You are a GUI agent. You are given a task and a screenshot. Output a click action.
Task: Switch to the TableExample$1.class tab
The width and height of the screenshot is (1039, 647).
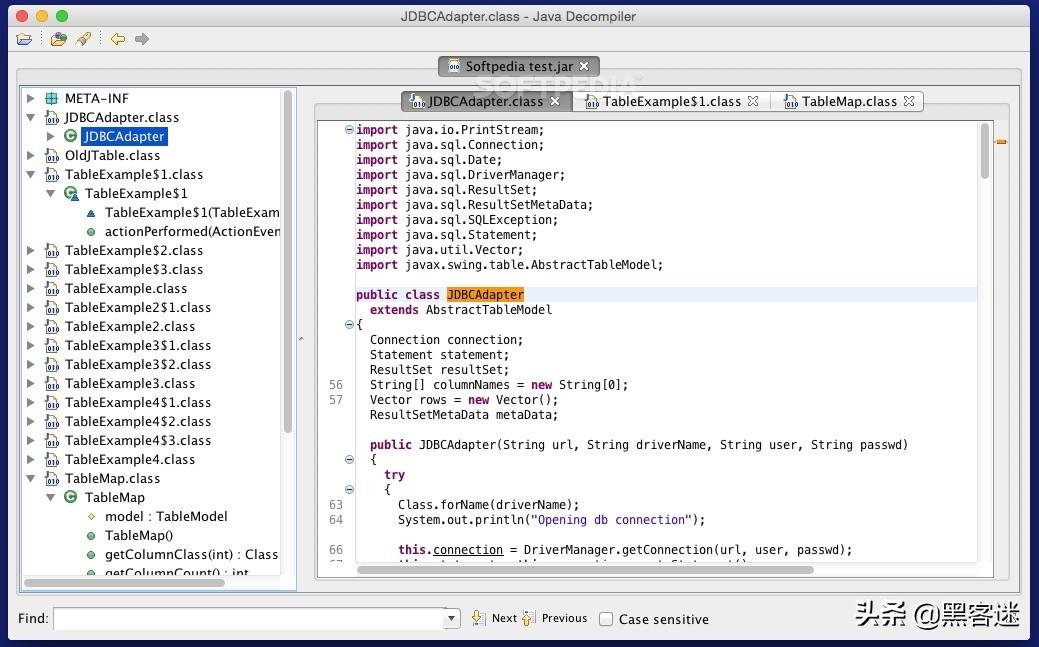670,101
